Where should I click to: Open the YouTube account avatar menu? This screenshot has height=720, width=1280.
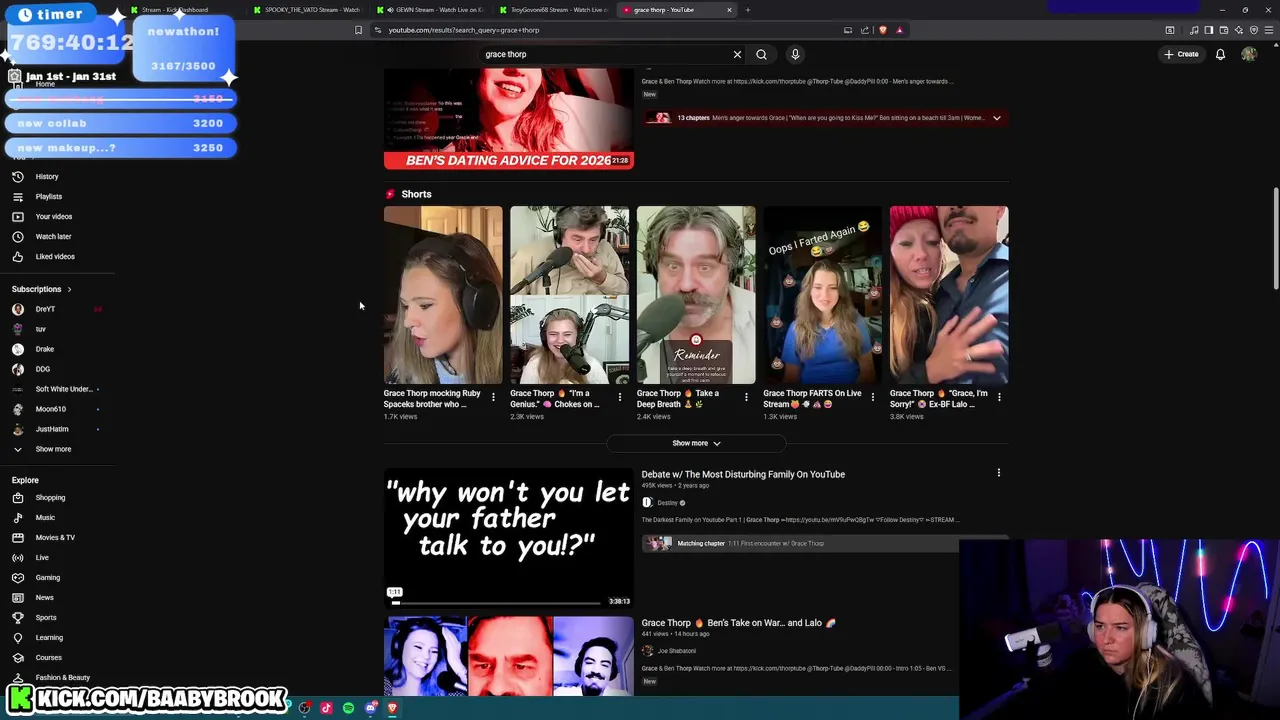(x=1249, y=54)
